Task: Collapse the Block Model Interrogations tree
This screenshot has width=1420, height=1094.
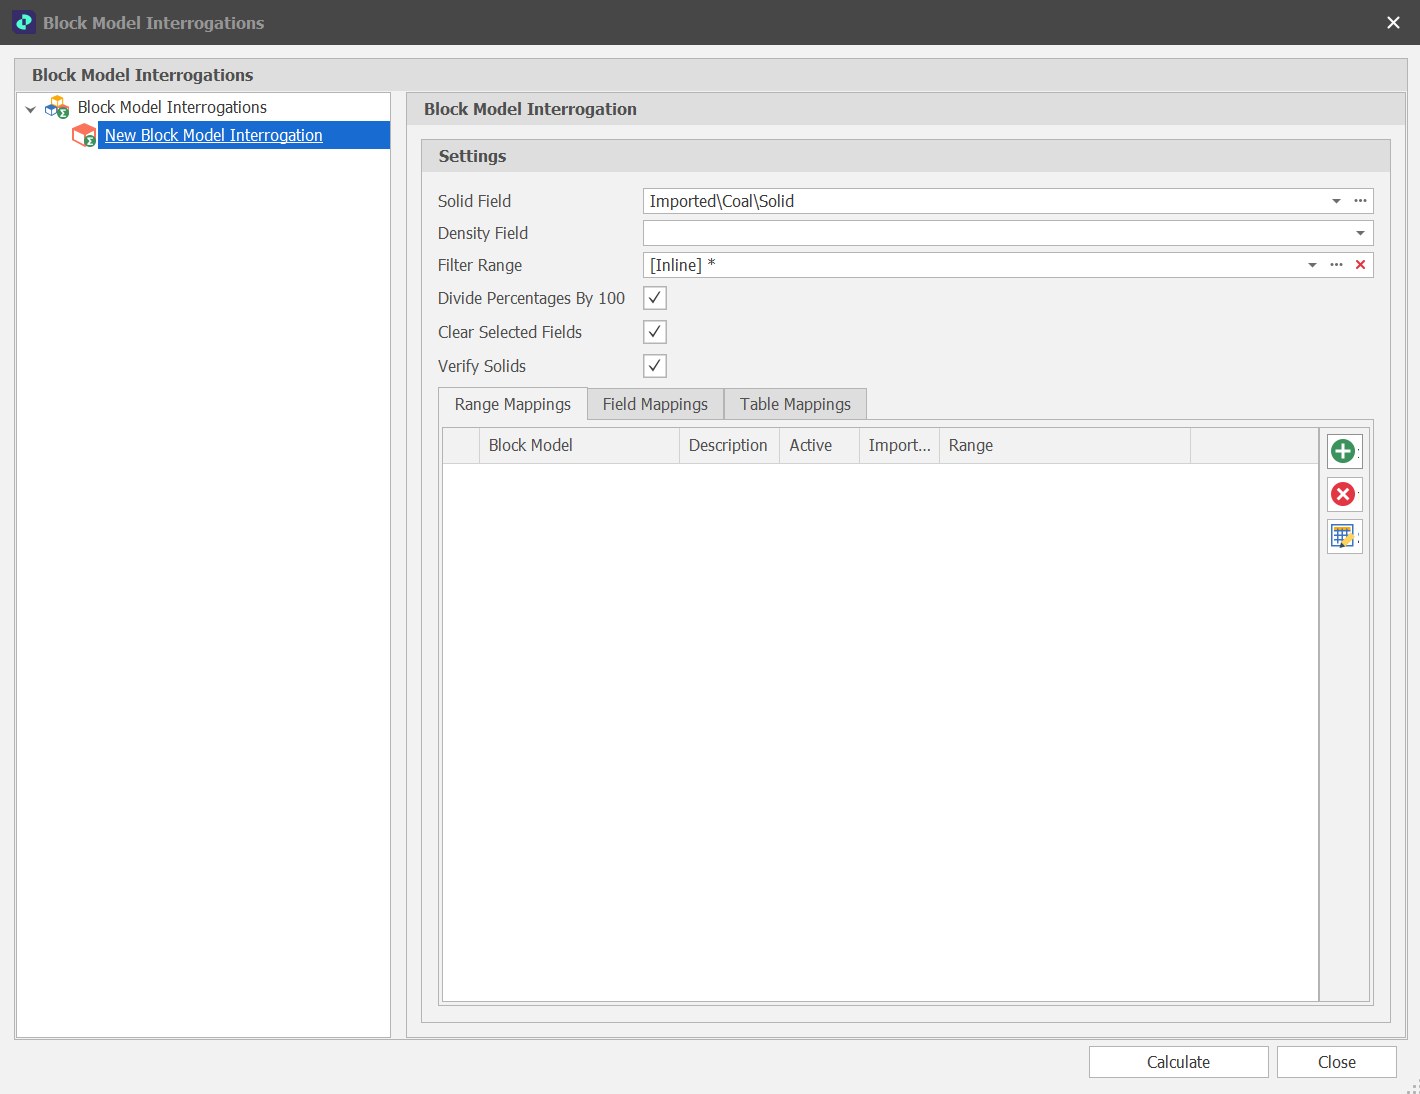Action: [31, 108]
